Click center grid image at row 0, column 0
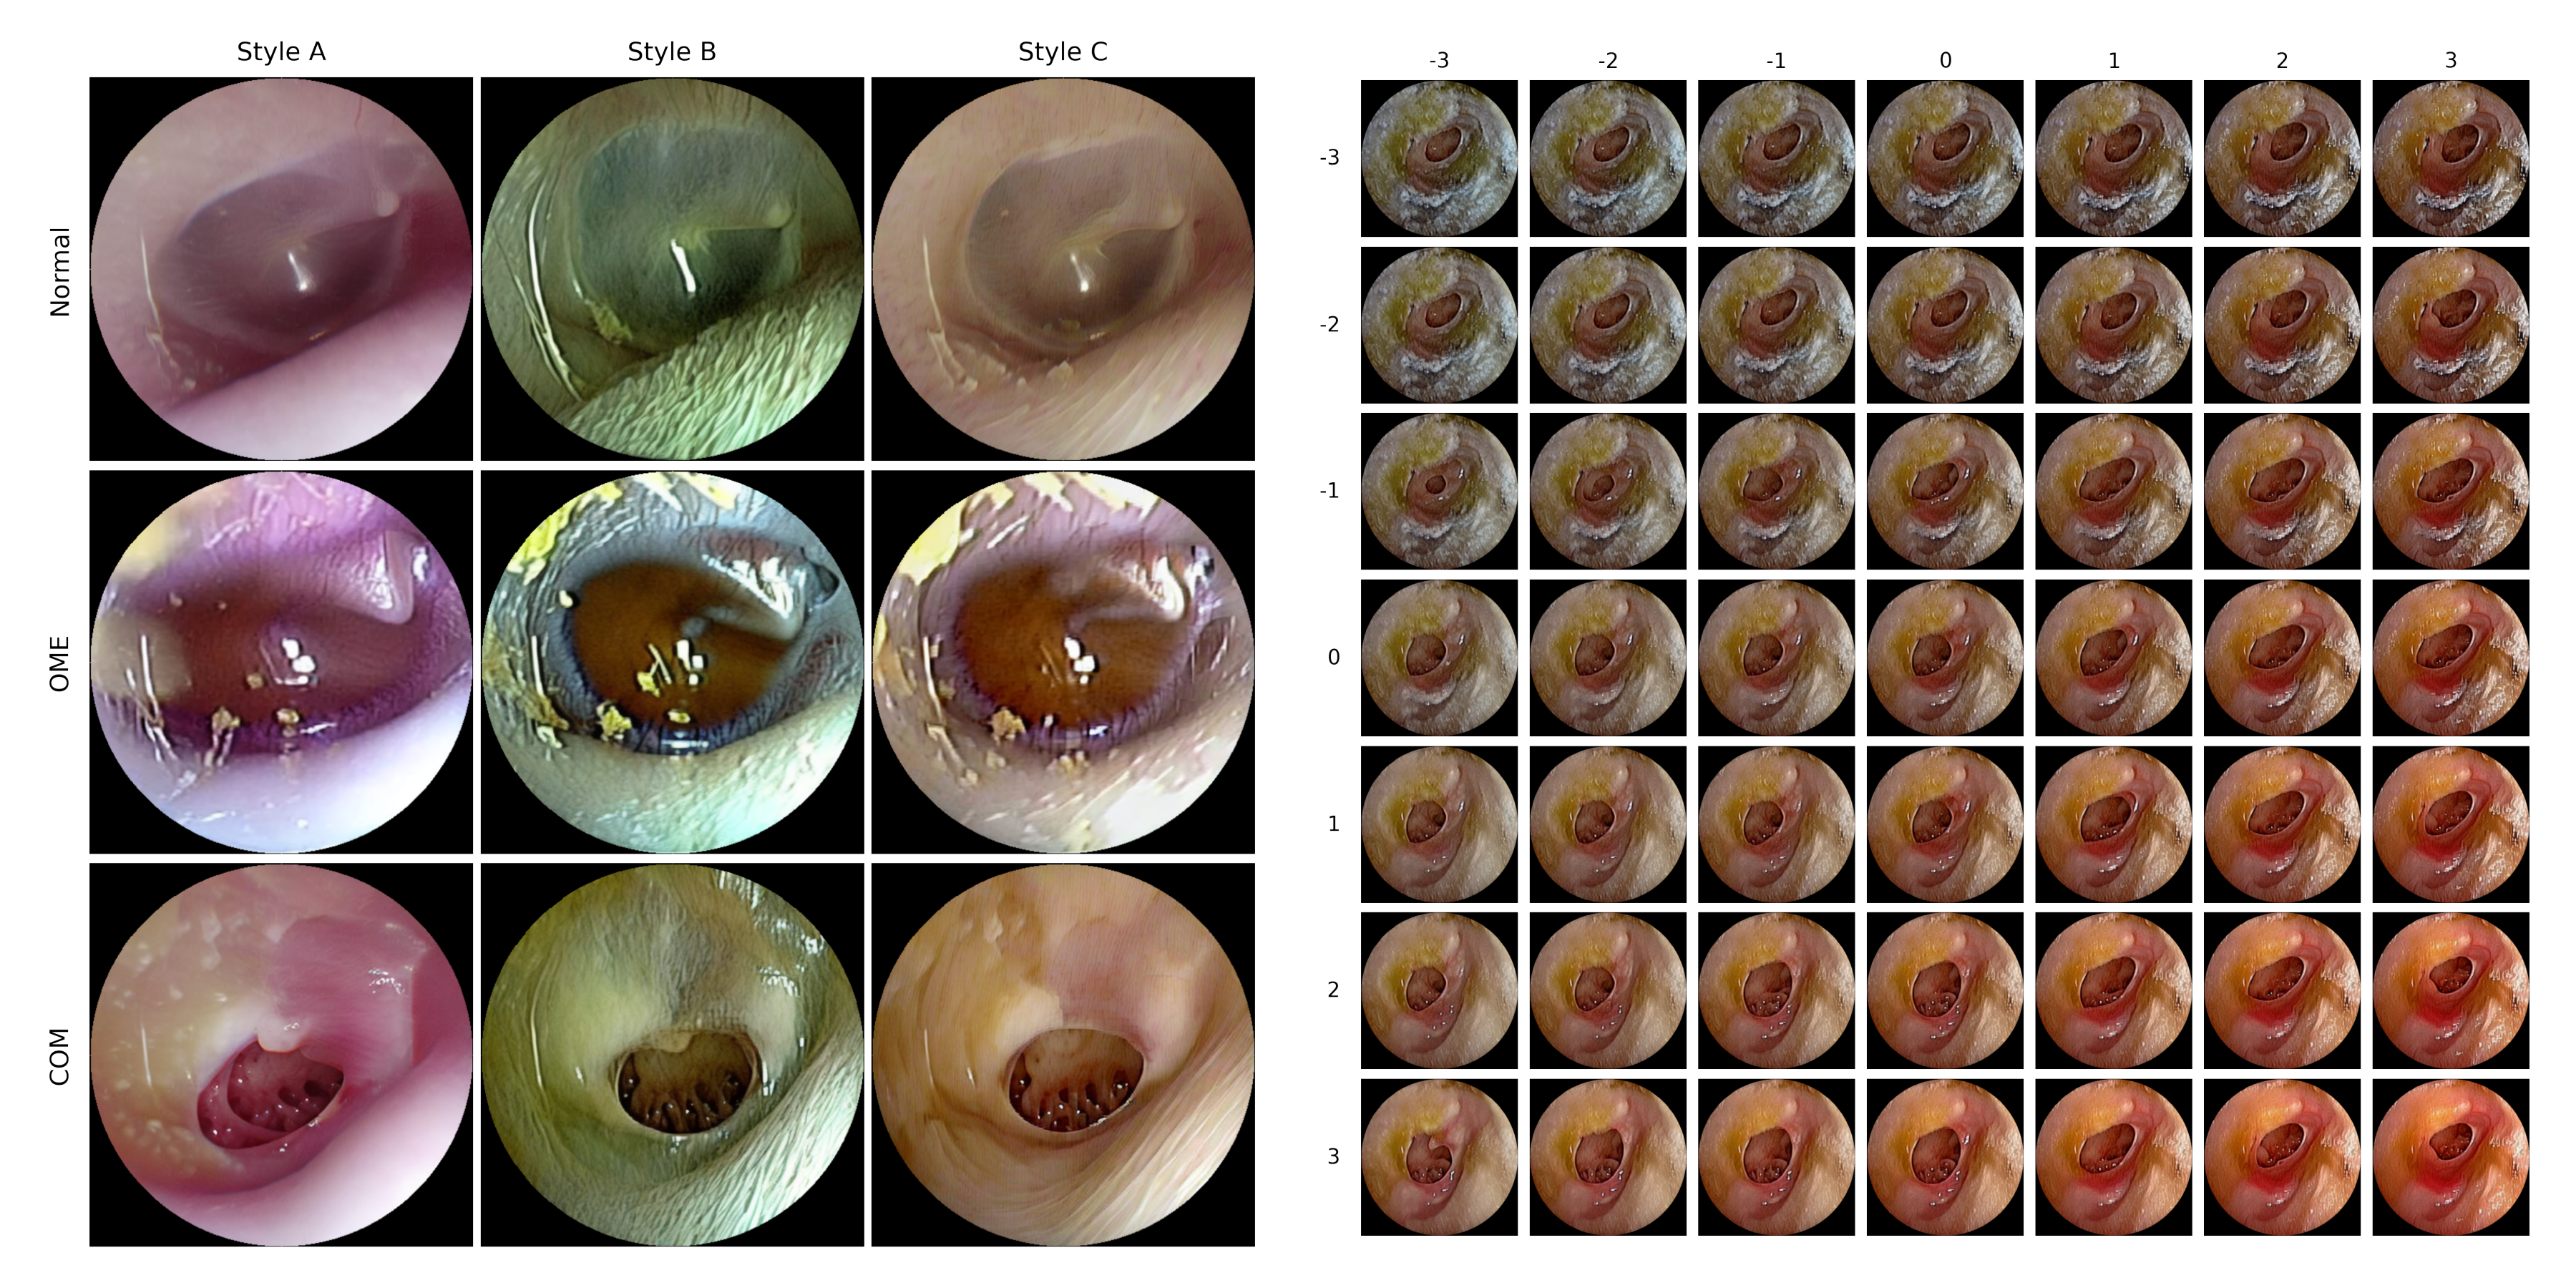Viewport: 2576px width, 1288px height. (1945, 658)
